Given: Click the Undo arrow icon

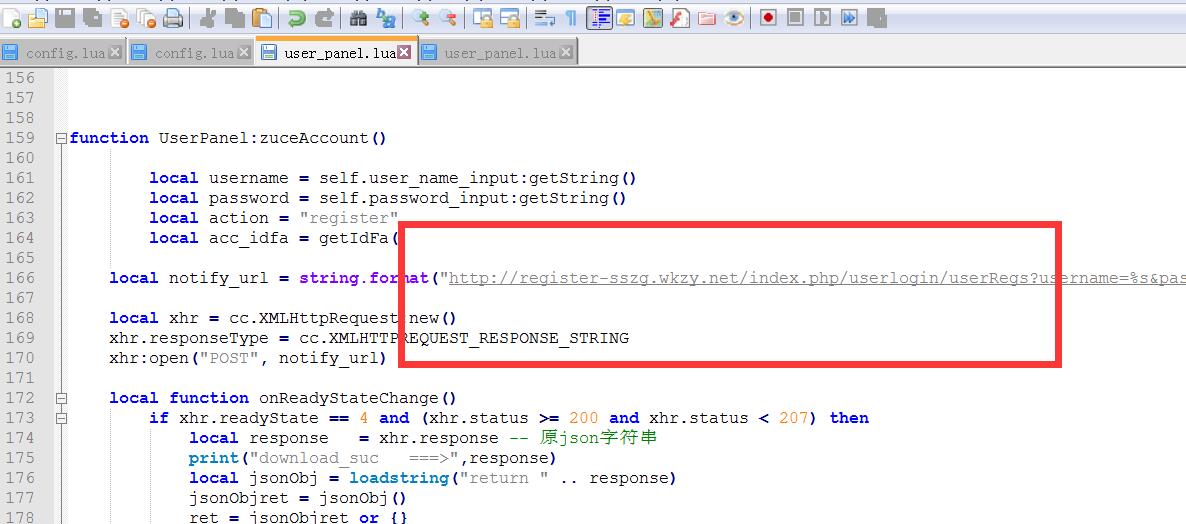Looking at the screenshot, I should (297, 17).
